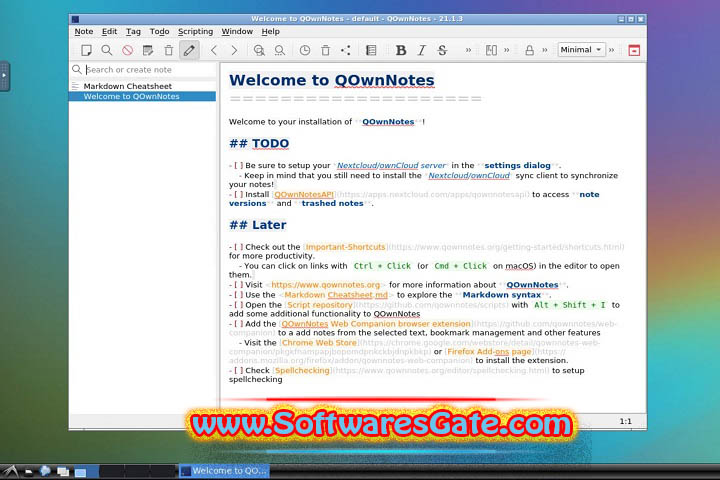Open the Note menu
This screenshot has width=720, height=480.
[x=84, y=31]
